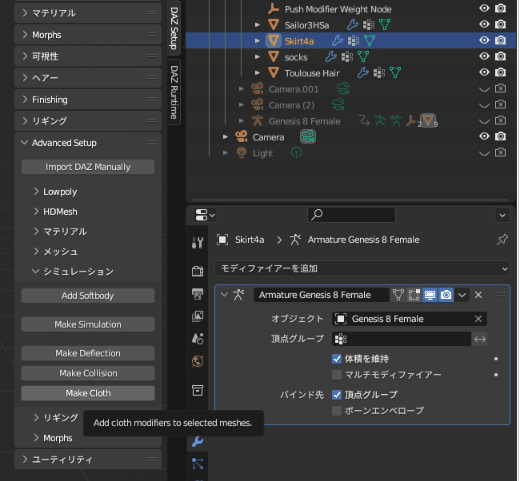
Task: Click green mesh data icon on socks row
Action: click(363, 57)
